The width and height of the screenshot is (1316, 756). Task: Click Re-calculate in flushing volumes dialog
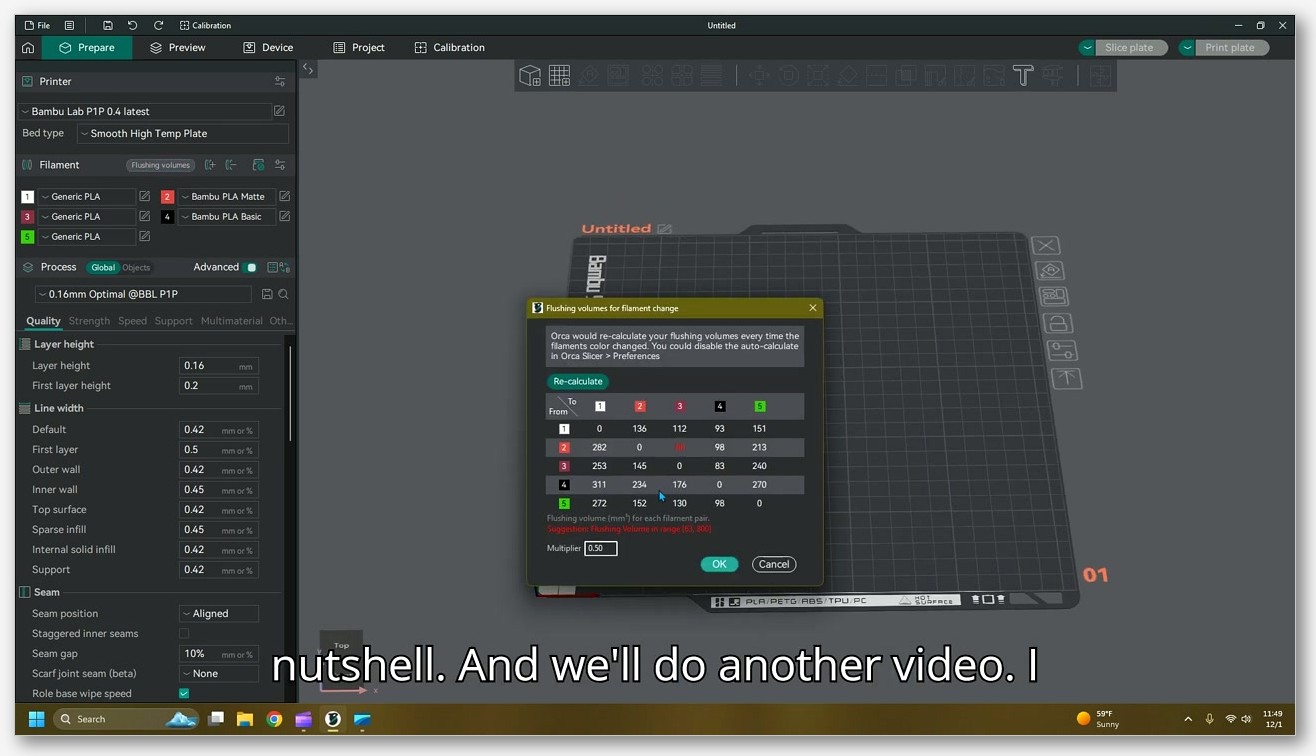click(x=578, y=381)
